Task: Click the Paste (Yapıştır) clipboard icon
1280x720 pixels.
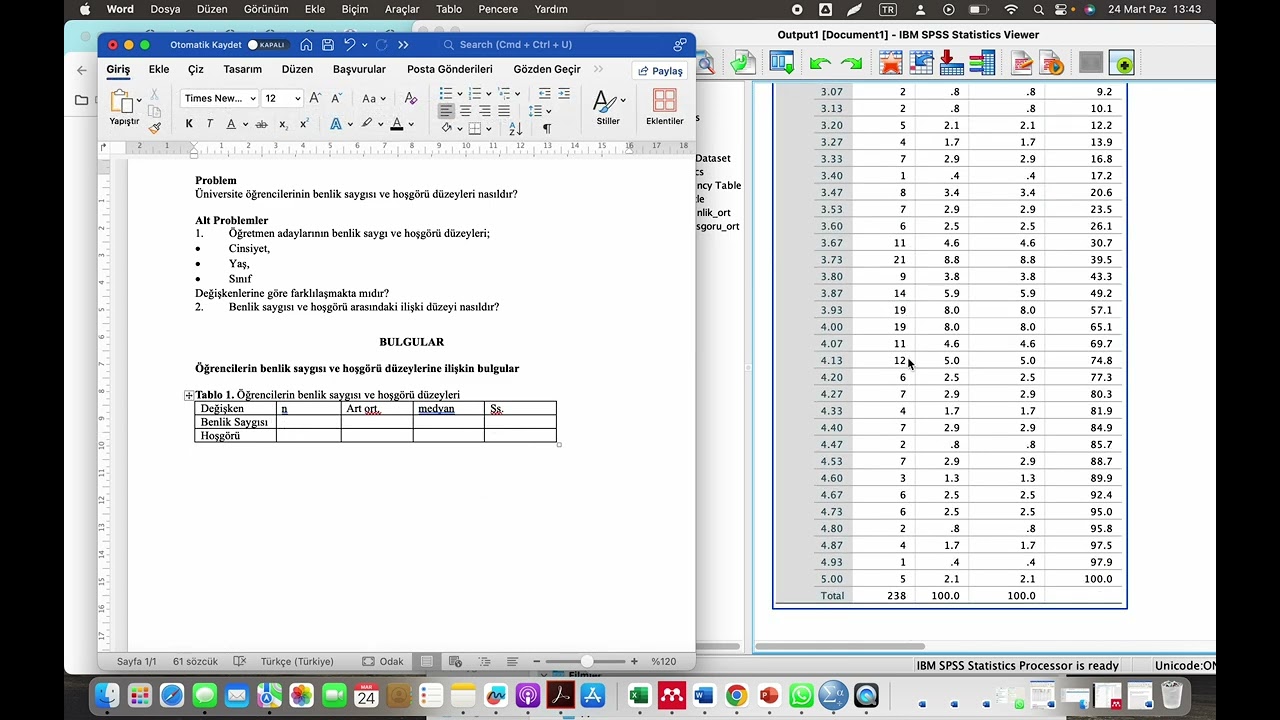Action: click(x=121, y=102)
